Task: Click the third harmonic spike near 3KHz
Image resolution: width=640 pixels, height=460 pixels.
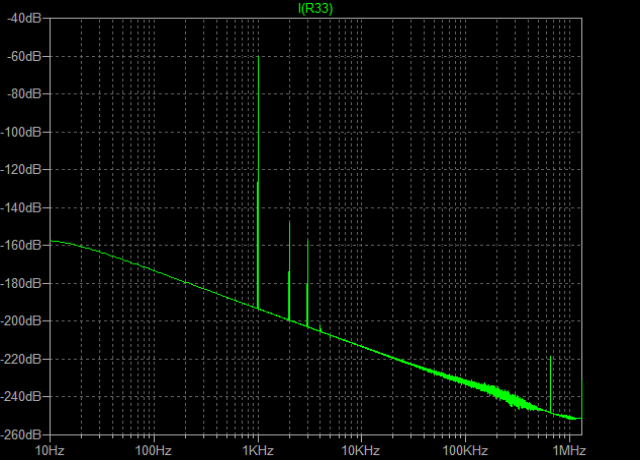Action: coord(308,283)
